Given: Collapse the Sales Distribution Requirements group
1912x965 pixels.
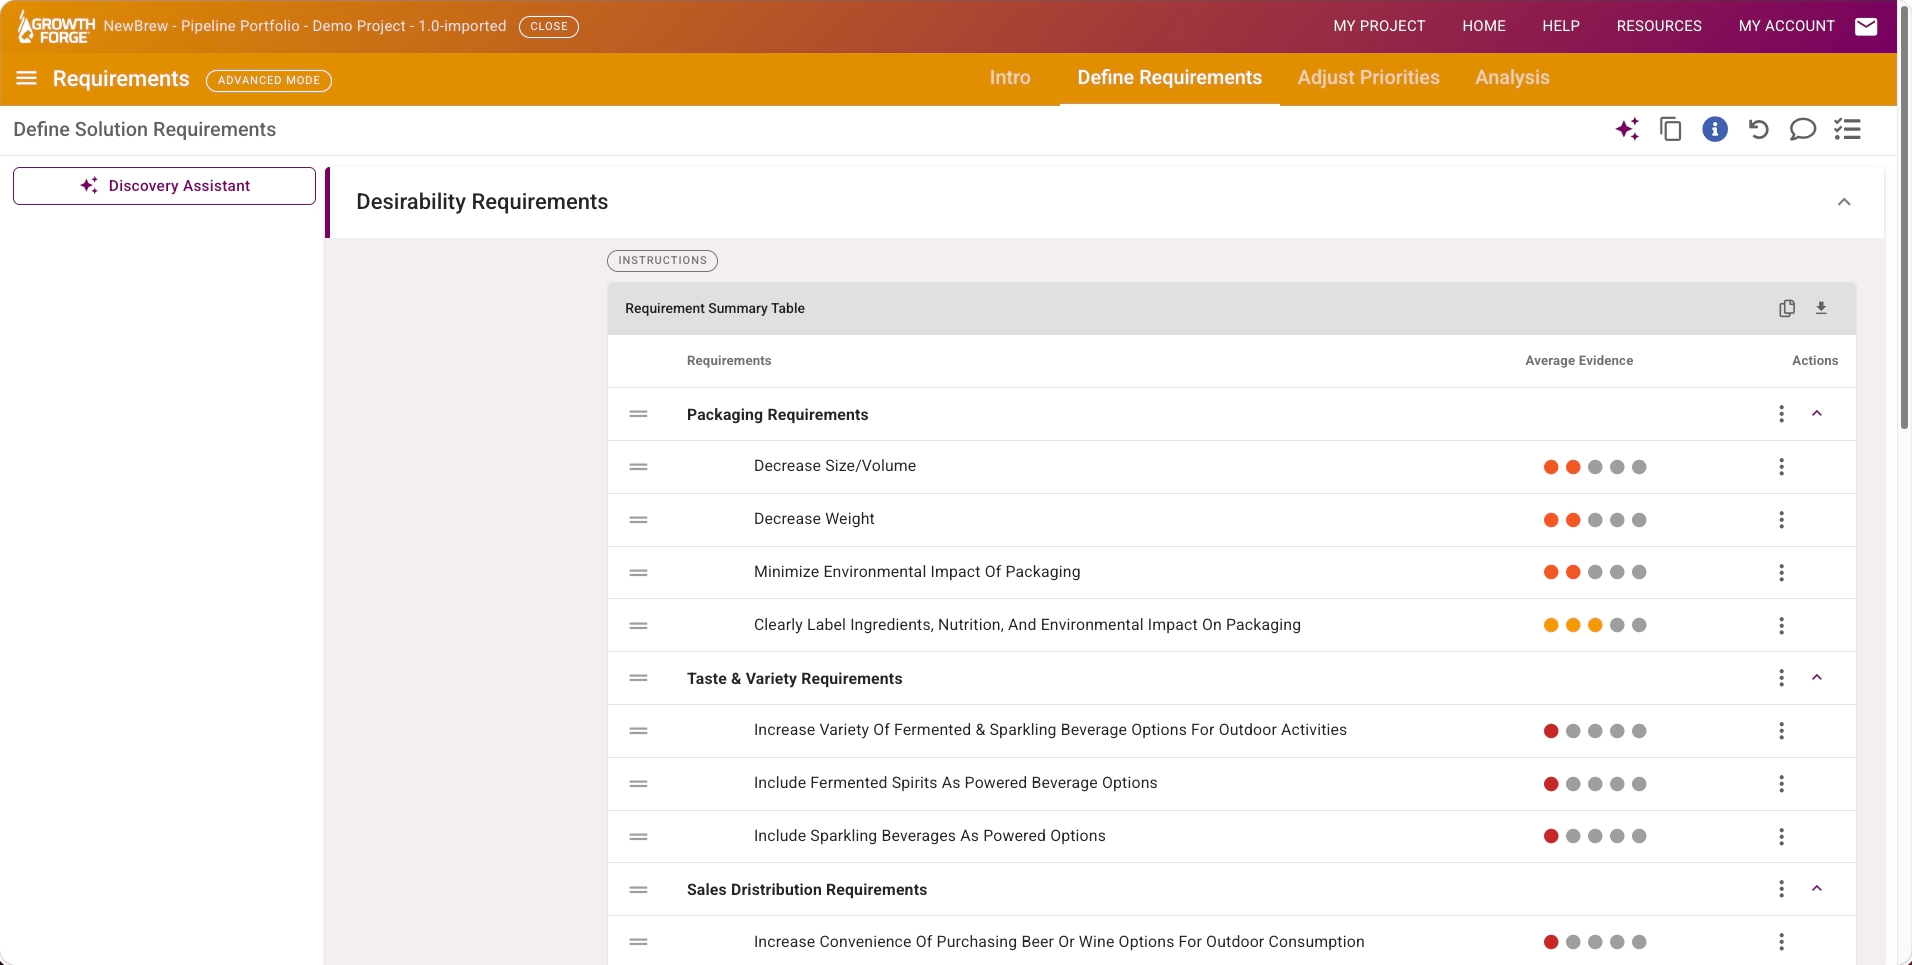Looking at the screenshot, I should (x=1817, y=889).
